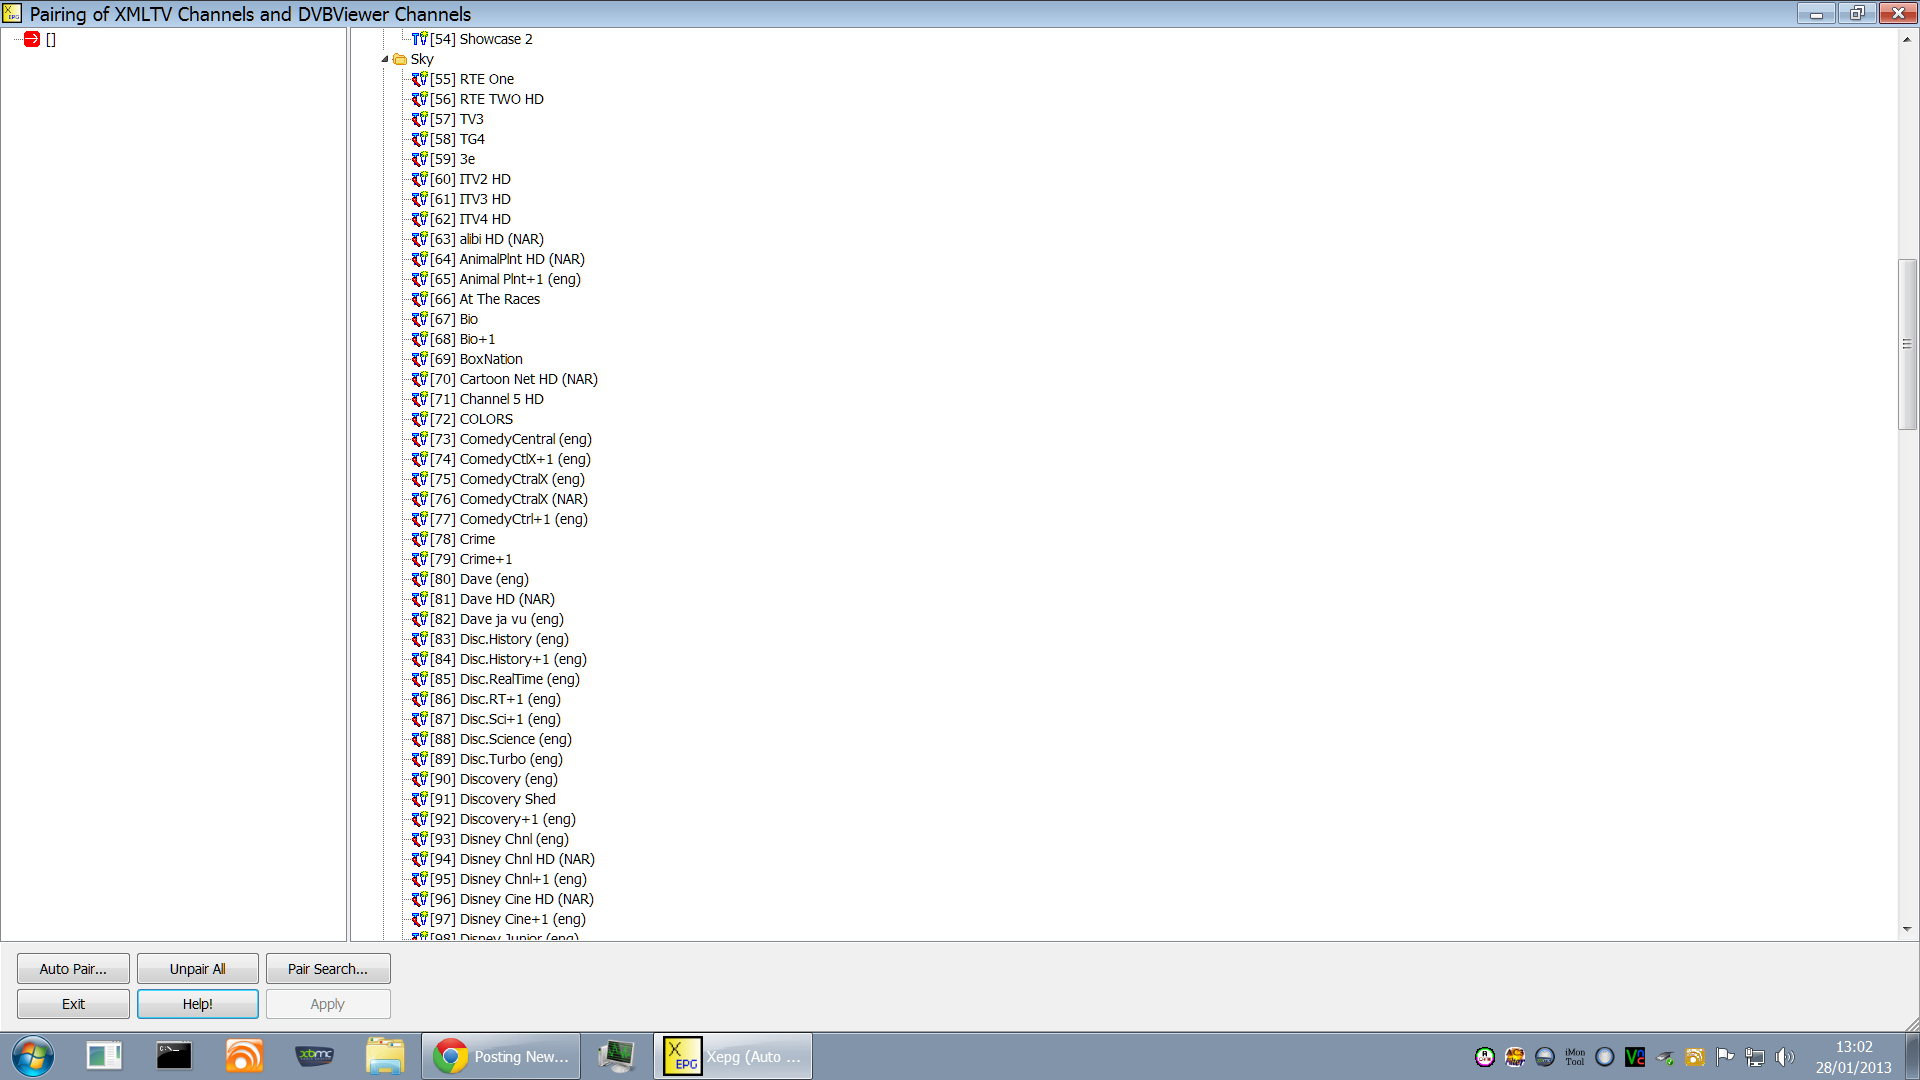Click the Exit button
1920x1080 pixels.
point(73,1004)
